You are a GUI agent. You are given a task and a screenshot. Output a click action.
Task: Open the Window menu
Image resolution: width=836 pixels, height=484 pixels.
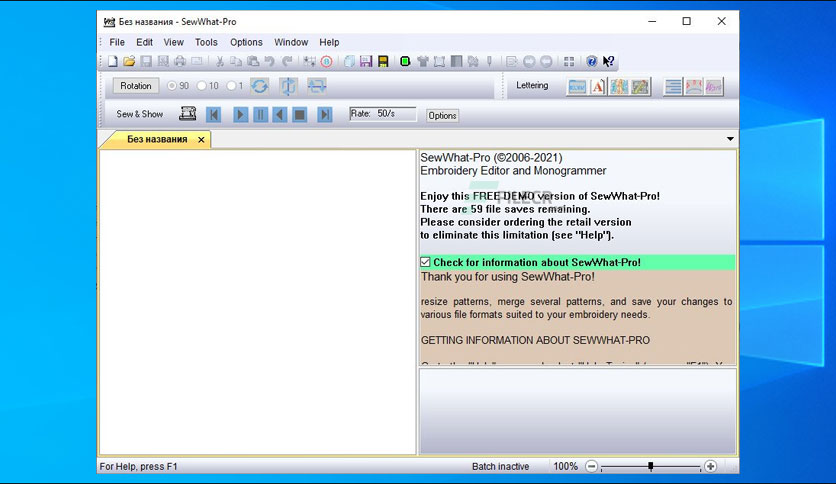click(x=291, y=42)
